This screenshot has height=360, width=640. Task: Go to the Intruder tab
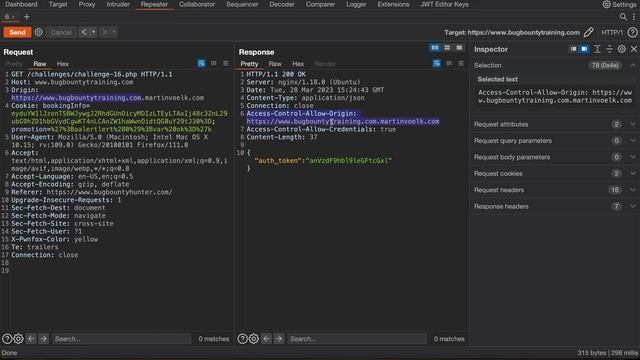point(118,4)
